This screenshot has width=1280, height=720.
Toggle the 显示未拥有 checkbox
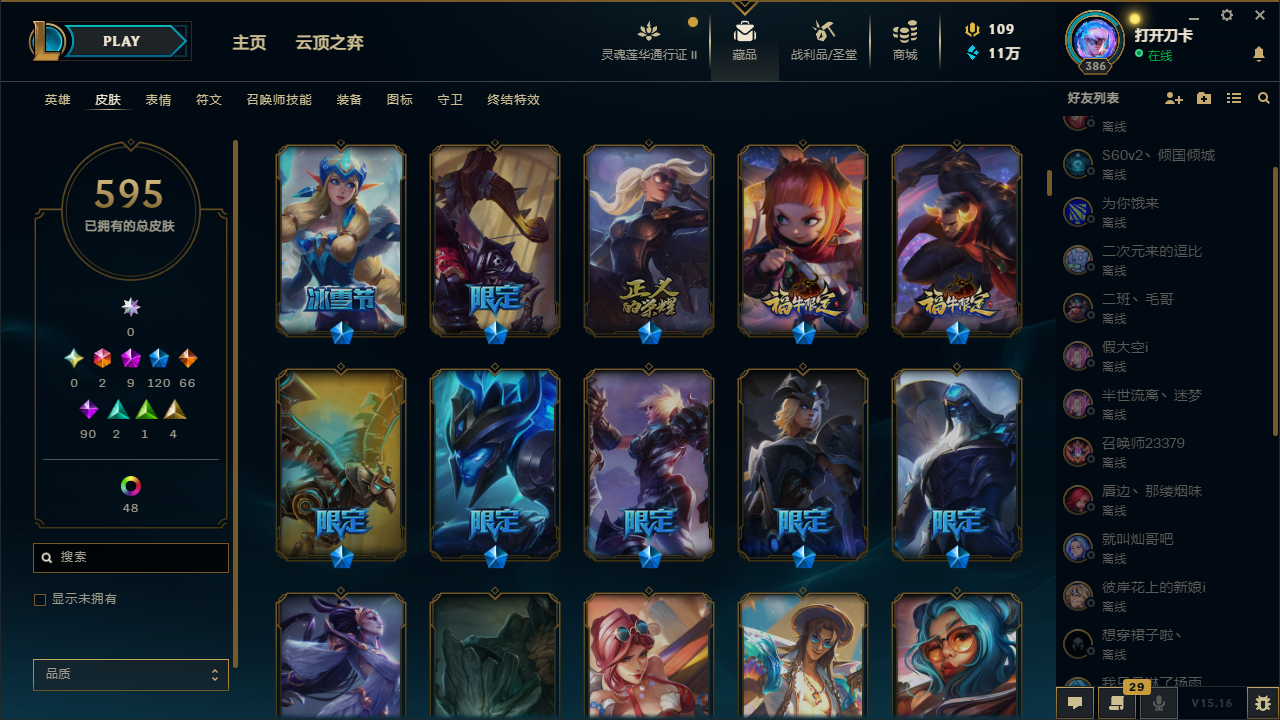(40, 599)
